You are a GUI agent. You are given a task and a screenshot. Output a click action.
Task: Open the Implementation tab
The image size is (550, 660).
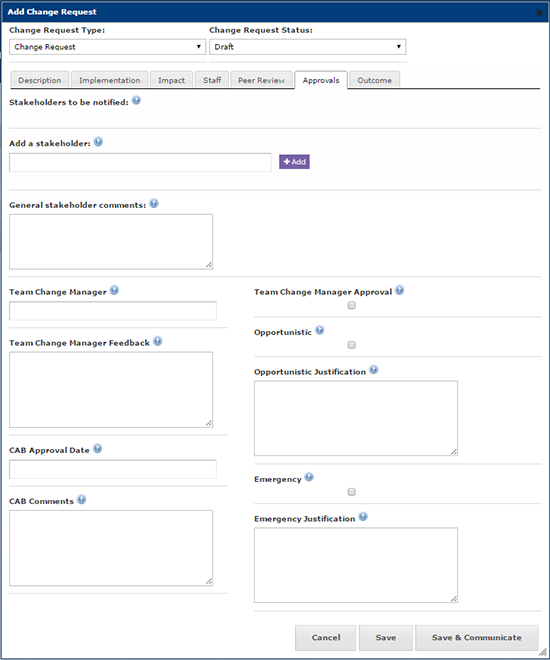(x=109, y=80)
